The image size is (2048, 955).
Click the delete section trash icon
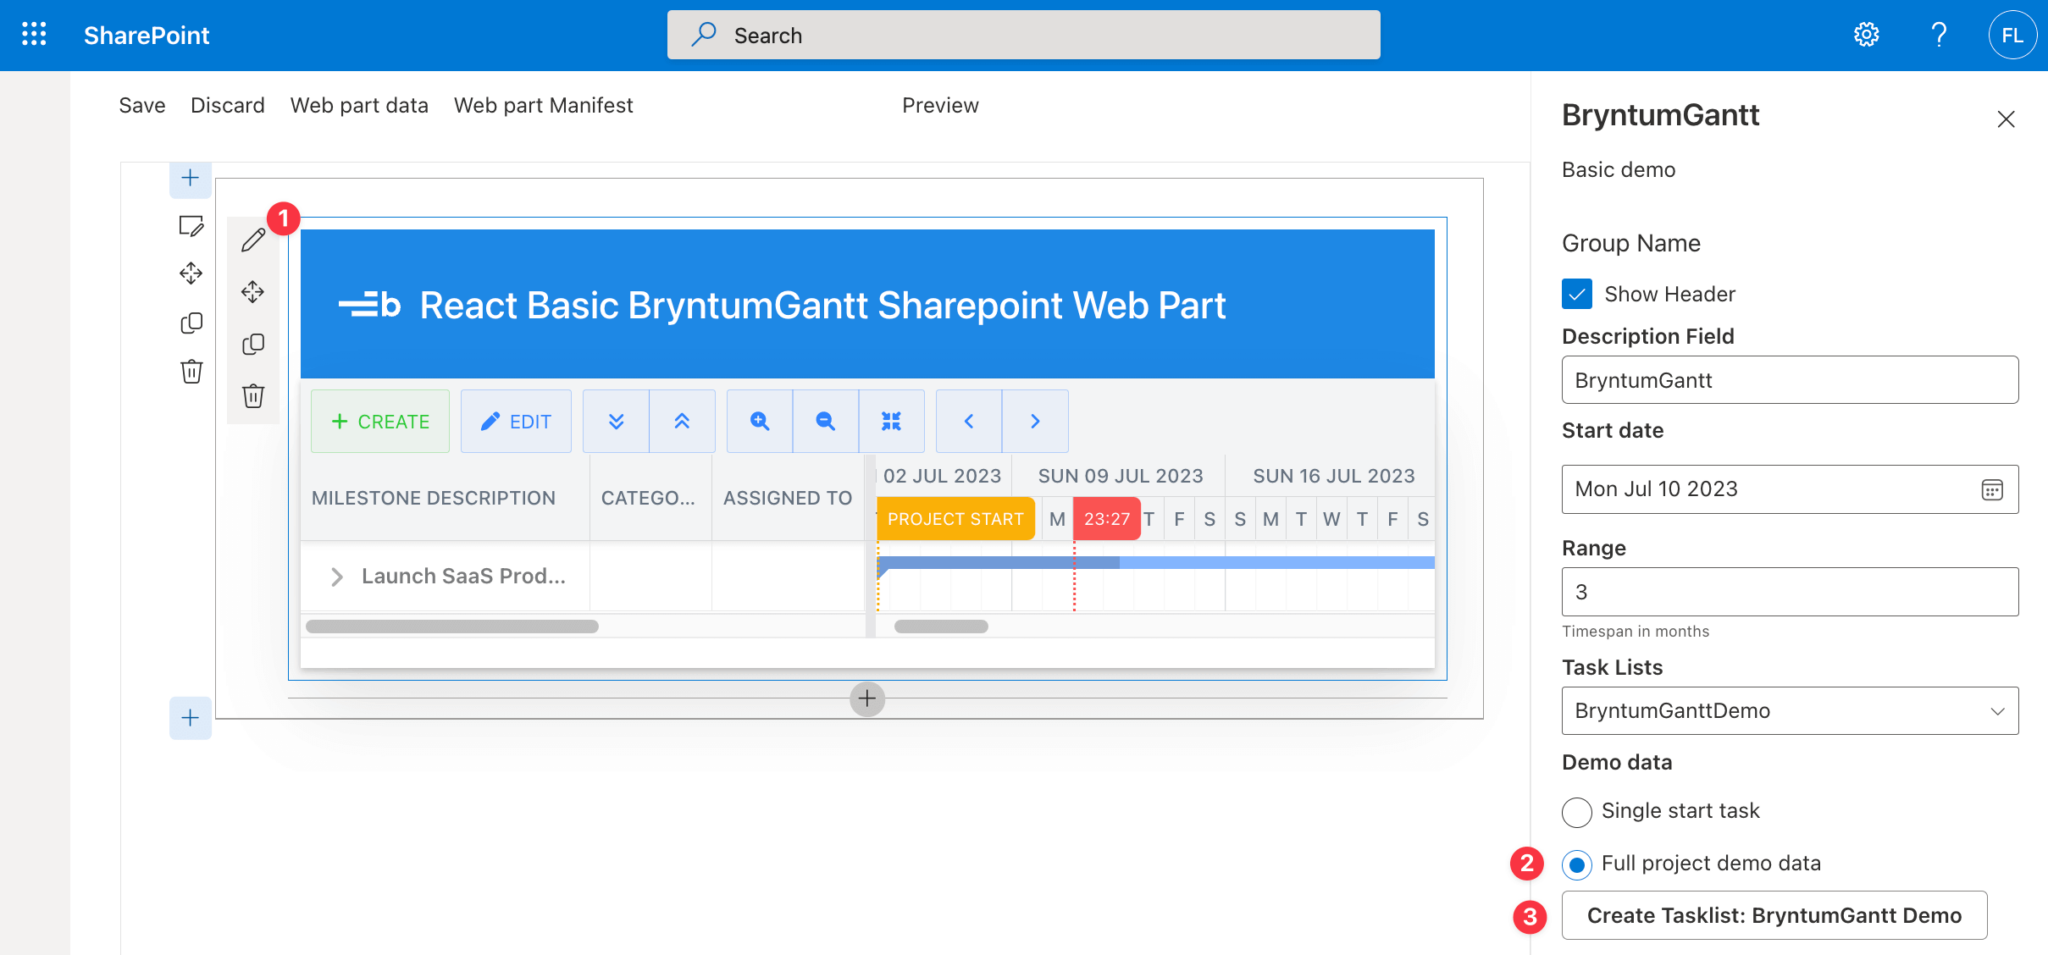(x=191, y=371)
